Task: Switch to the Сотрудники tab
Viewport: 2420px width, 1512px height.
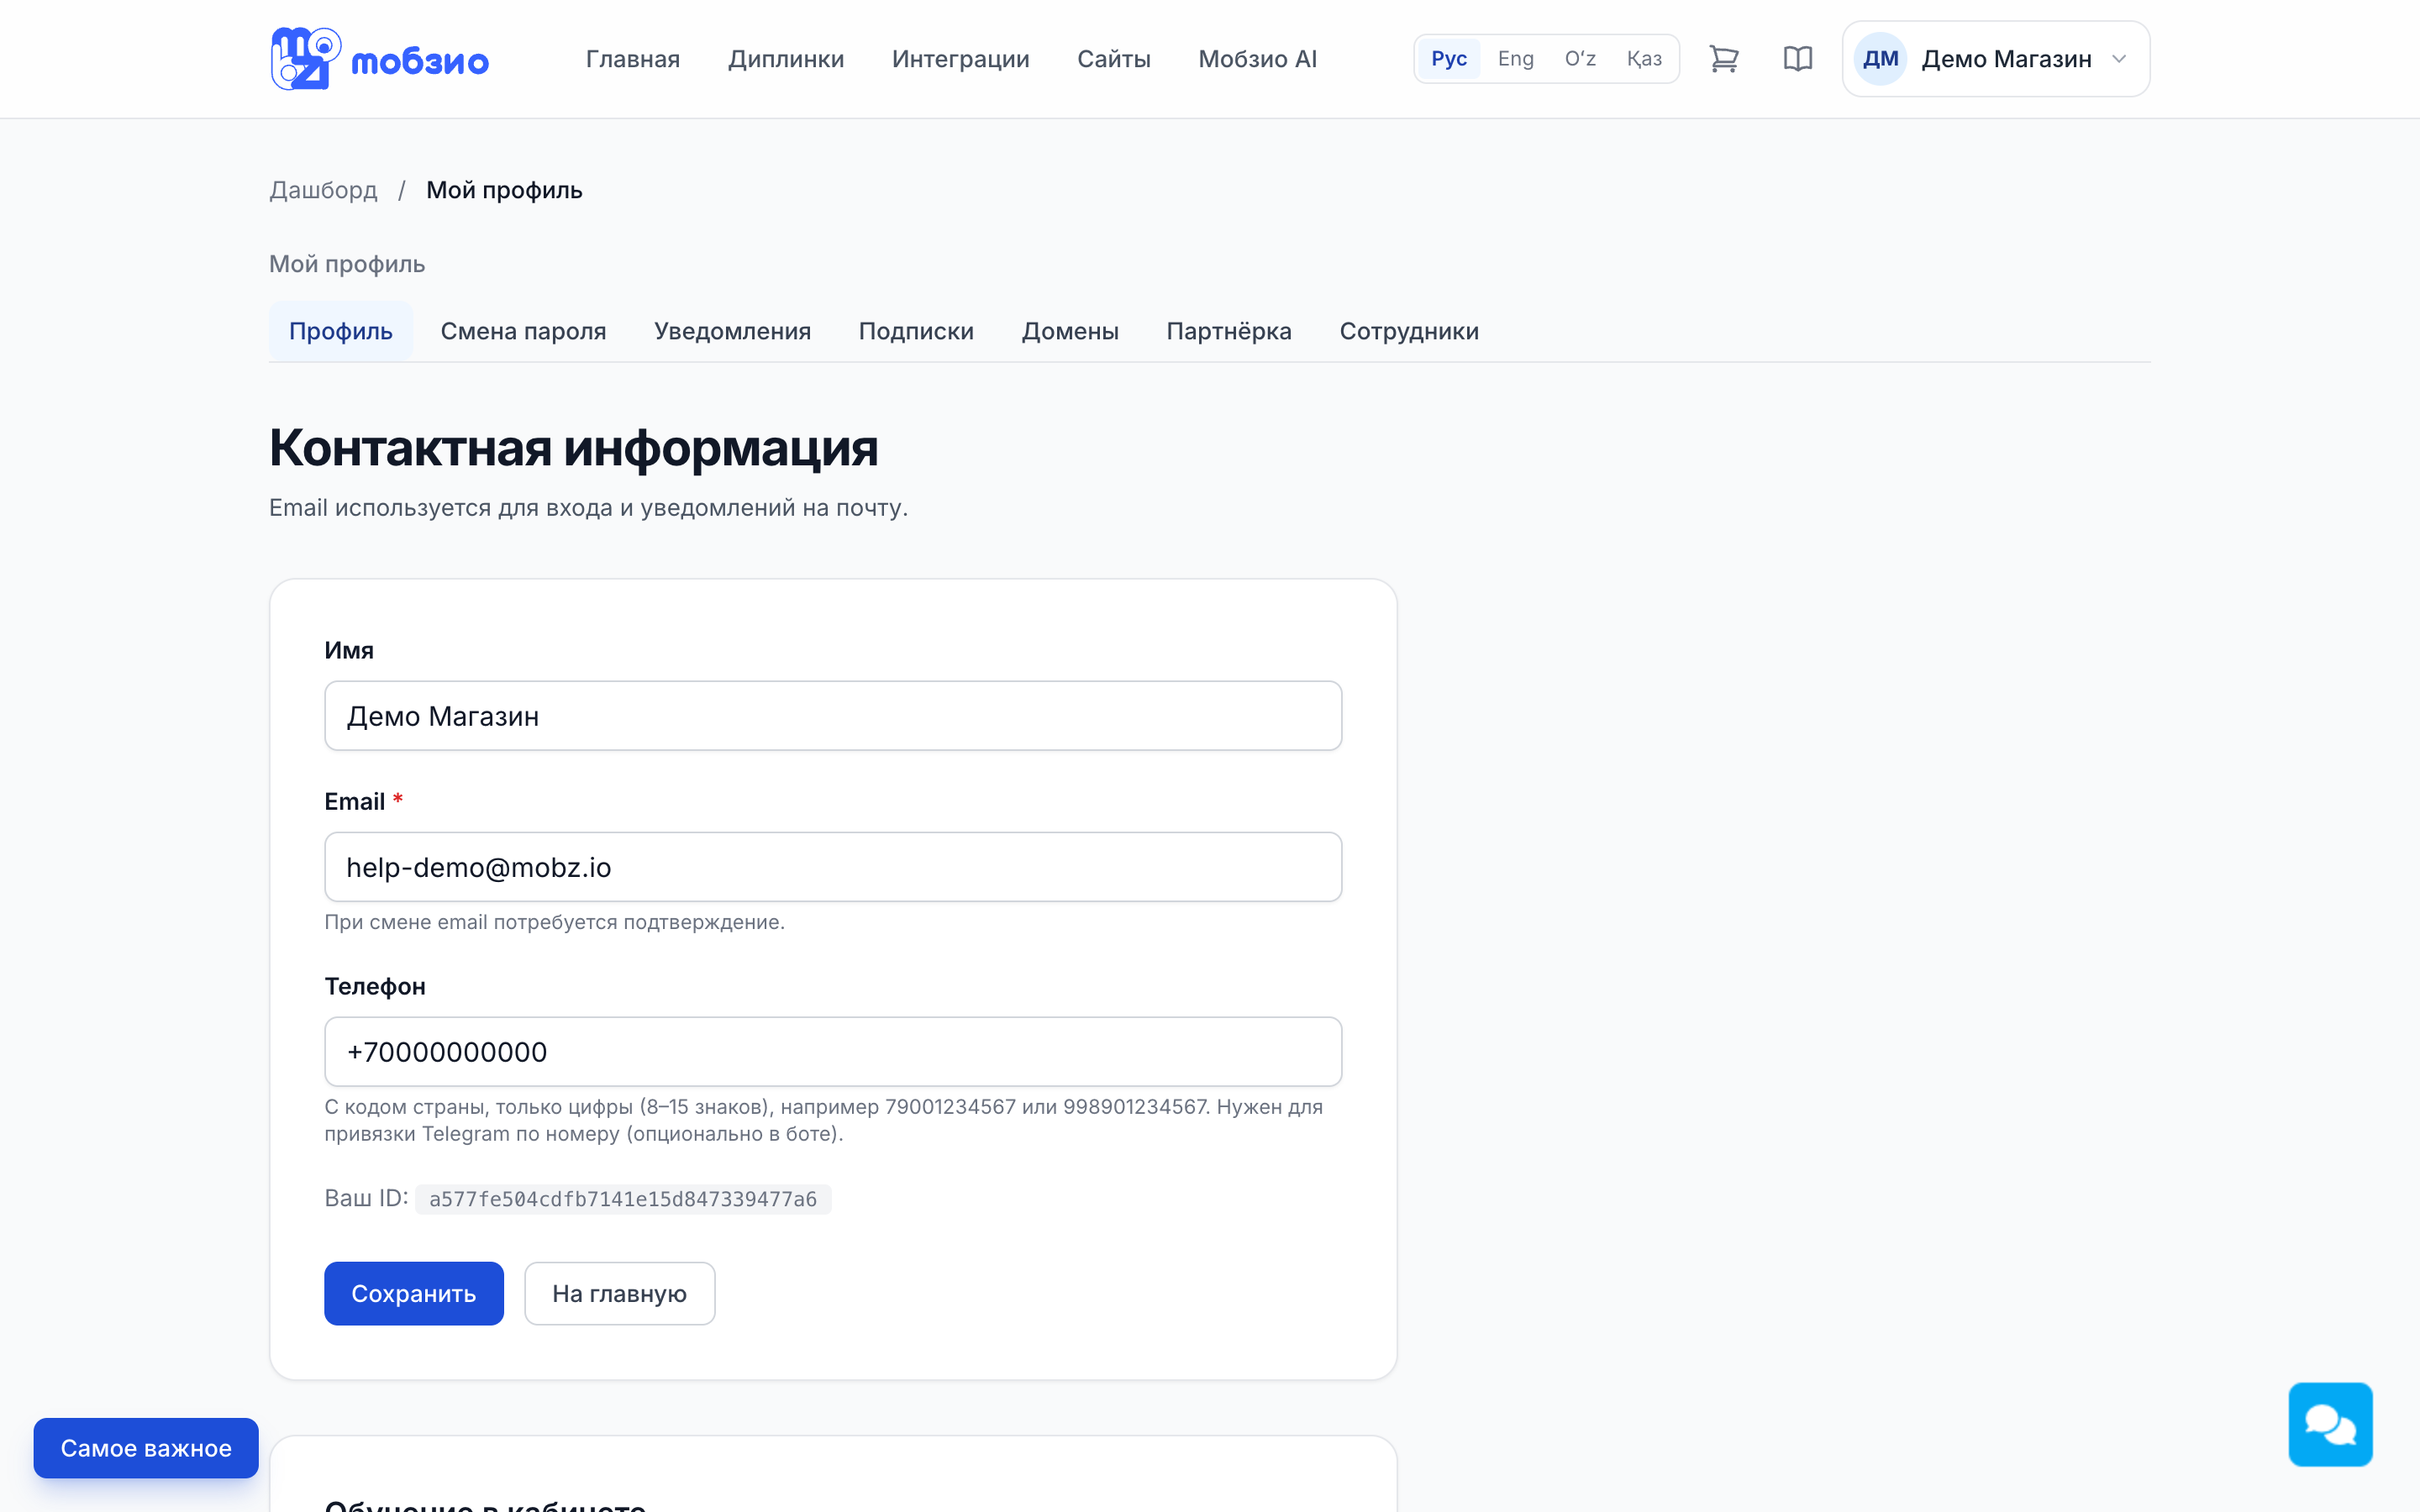Action: click(x=1409, y=331)
